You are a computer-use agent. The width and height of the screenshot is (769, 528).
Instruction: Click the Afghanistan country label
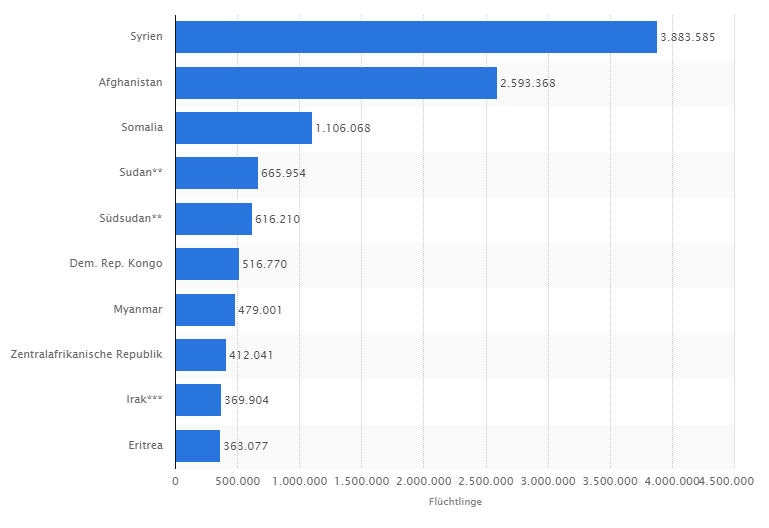[x=130, y=82]
